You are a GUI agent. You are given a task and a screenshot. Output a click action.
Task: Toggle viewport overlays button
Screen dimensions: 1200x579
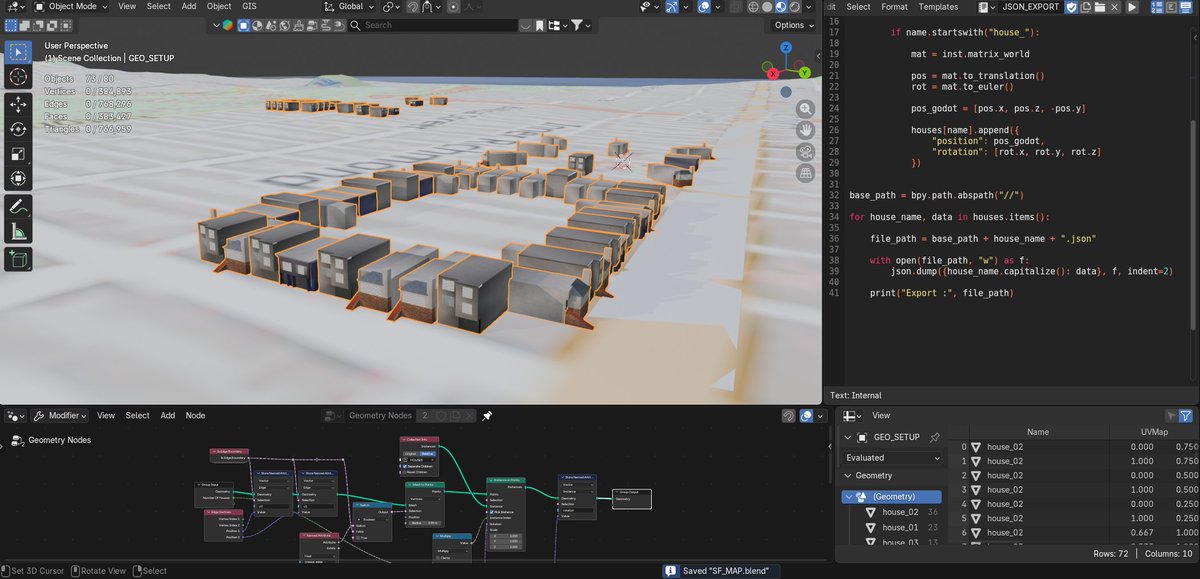click(704, 7)
